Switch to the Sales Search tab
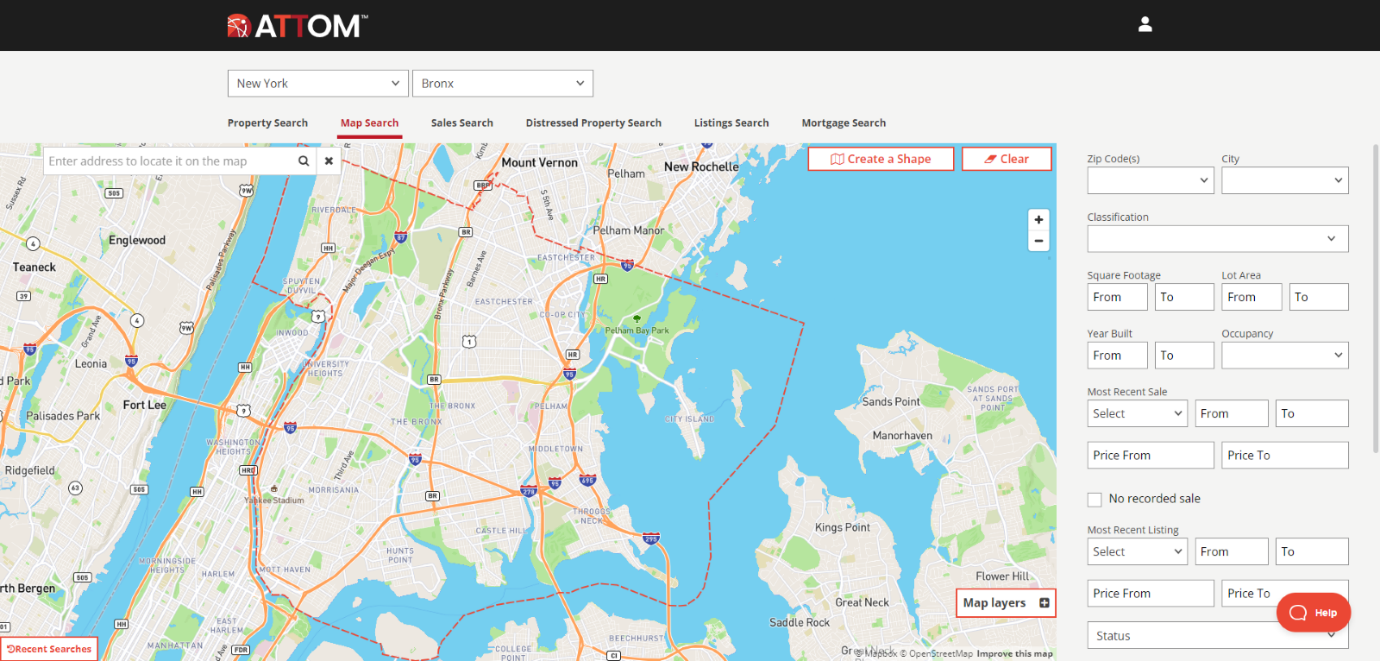 click(462, 123)
